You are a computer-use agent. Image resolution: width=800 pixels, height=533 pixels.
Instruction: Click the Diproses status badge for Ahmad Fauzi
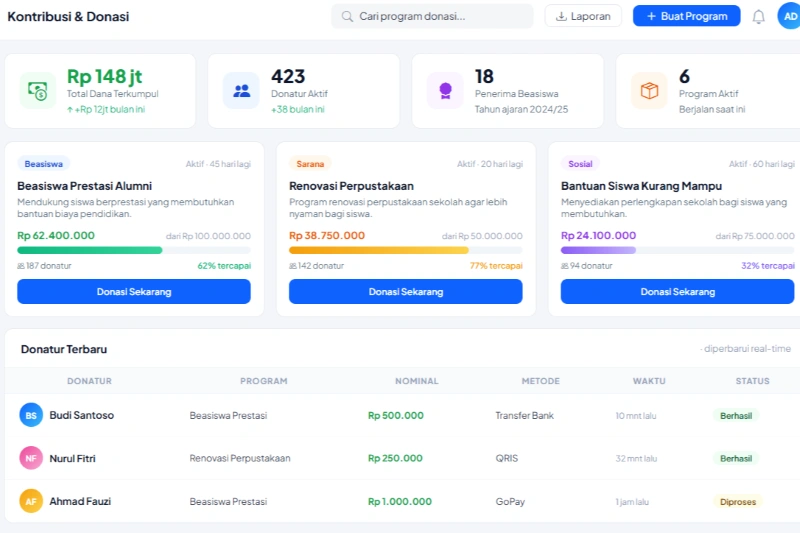[738, 502]
